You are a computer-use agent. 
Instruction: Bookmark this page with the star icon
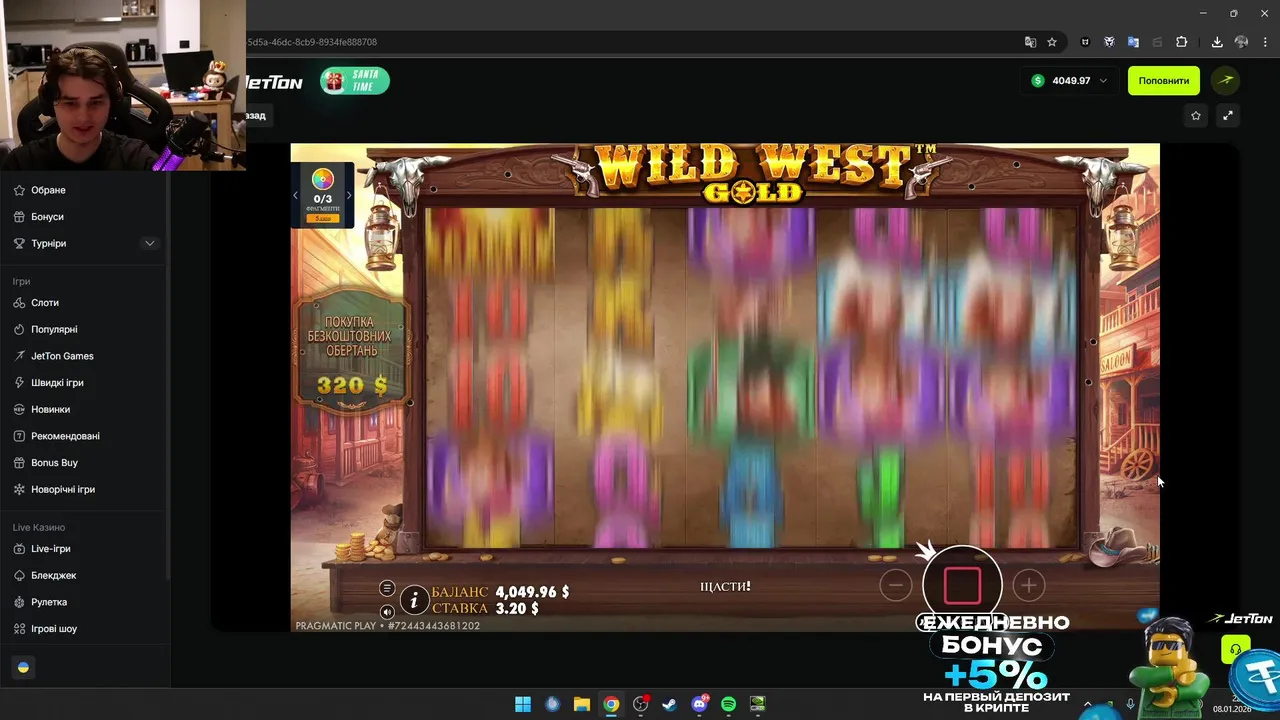tap(1052, 42)
